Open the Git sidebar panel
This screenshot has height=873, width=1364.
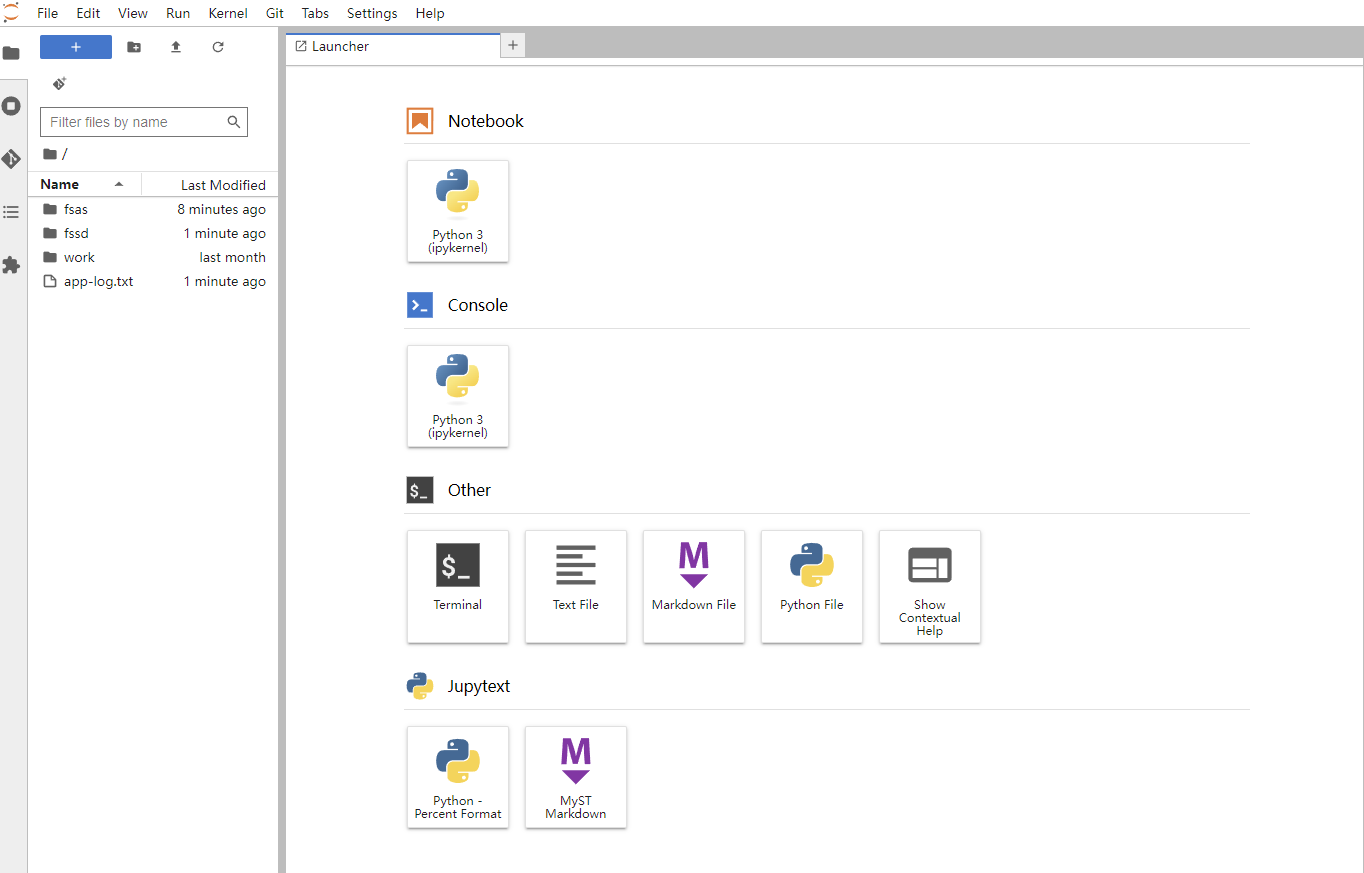click(x=11, y=159)
